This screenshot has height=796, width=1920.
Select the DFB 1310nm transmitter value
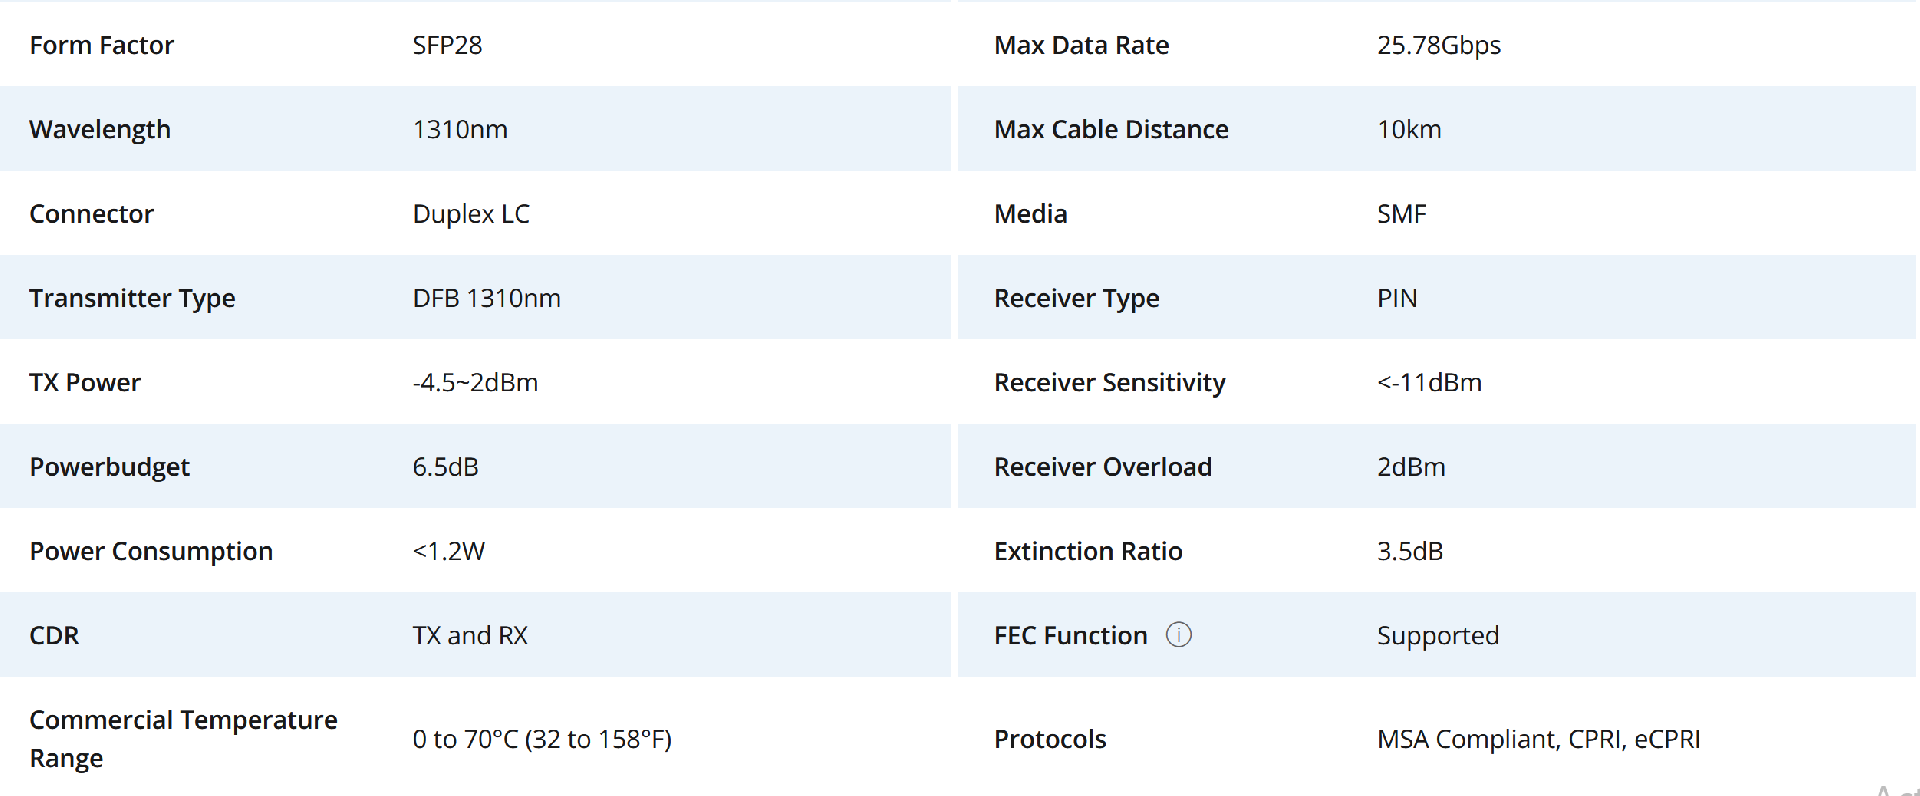486,298
